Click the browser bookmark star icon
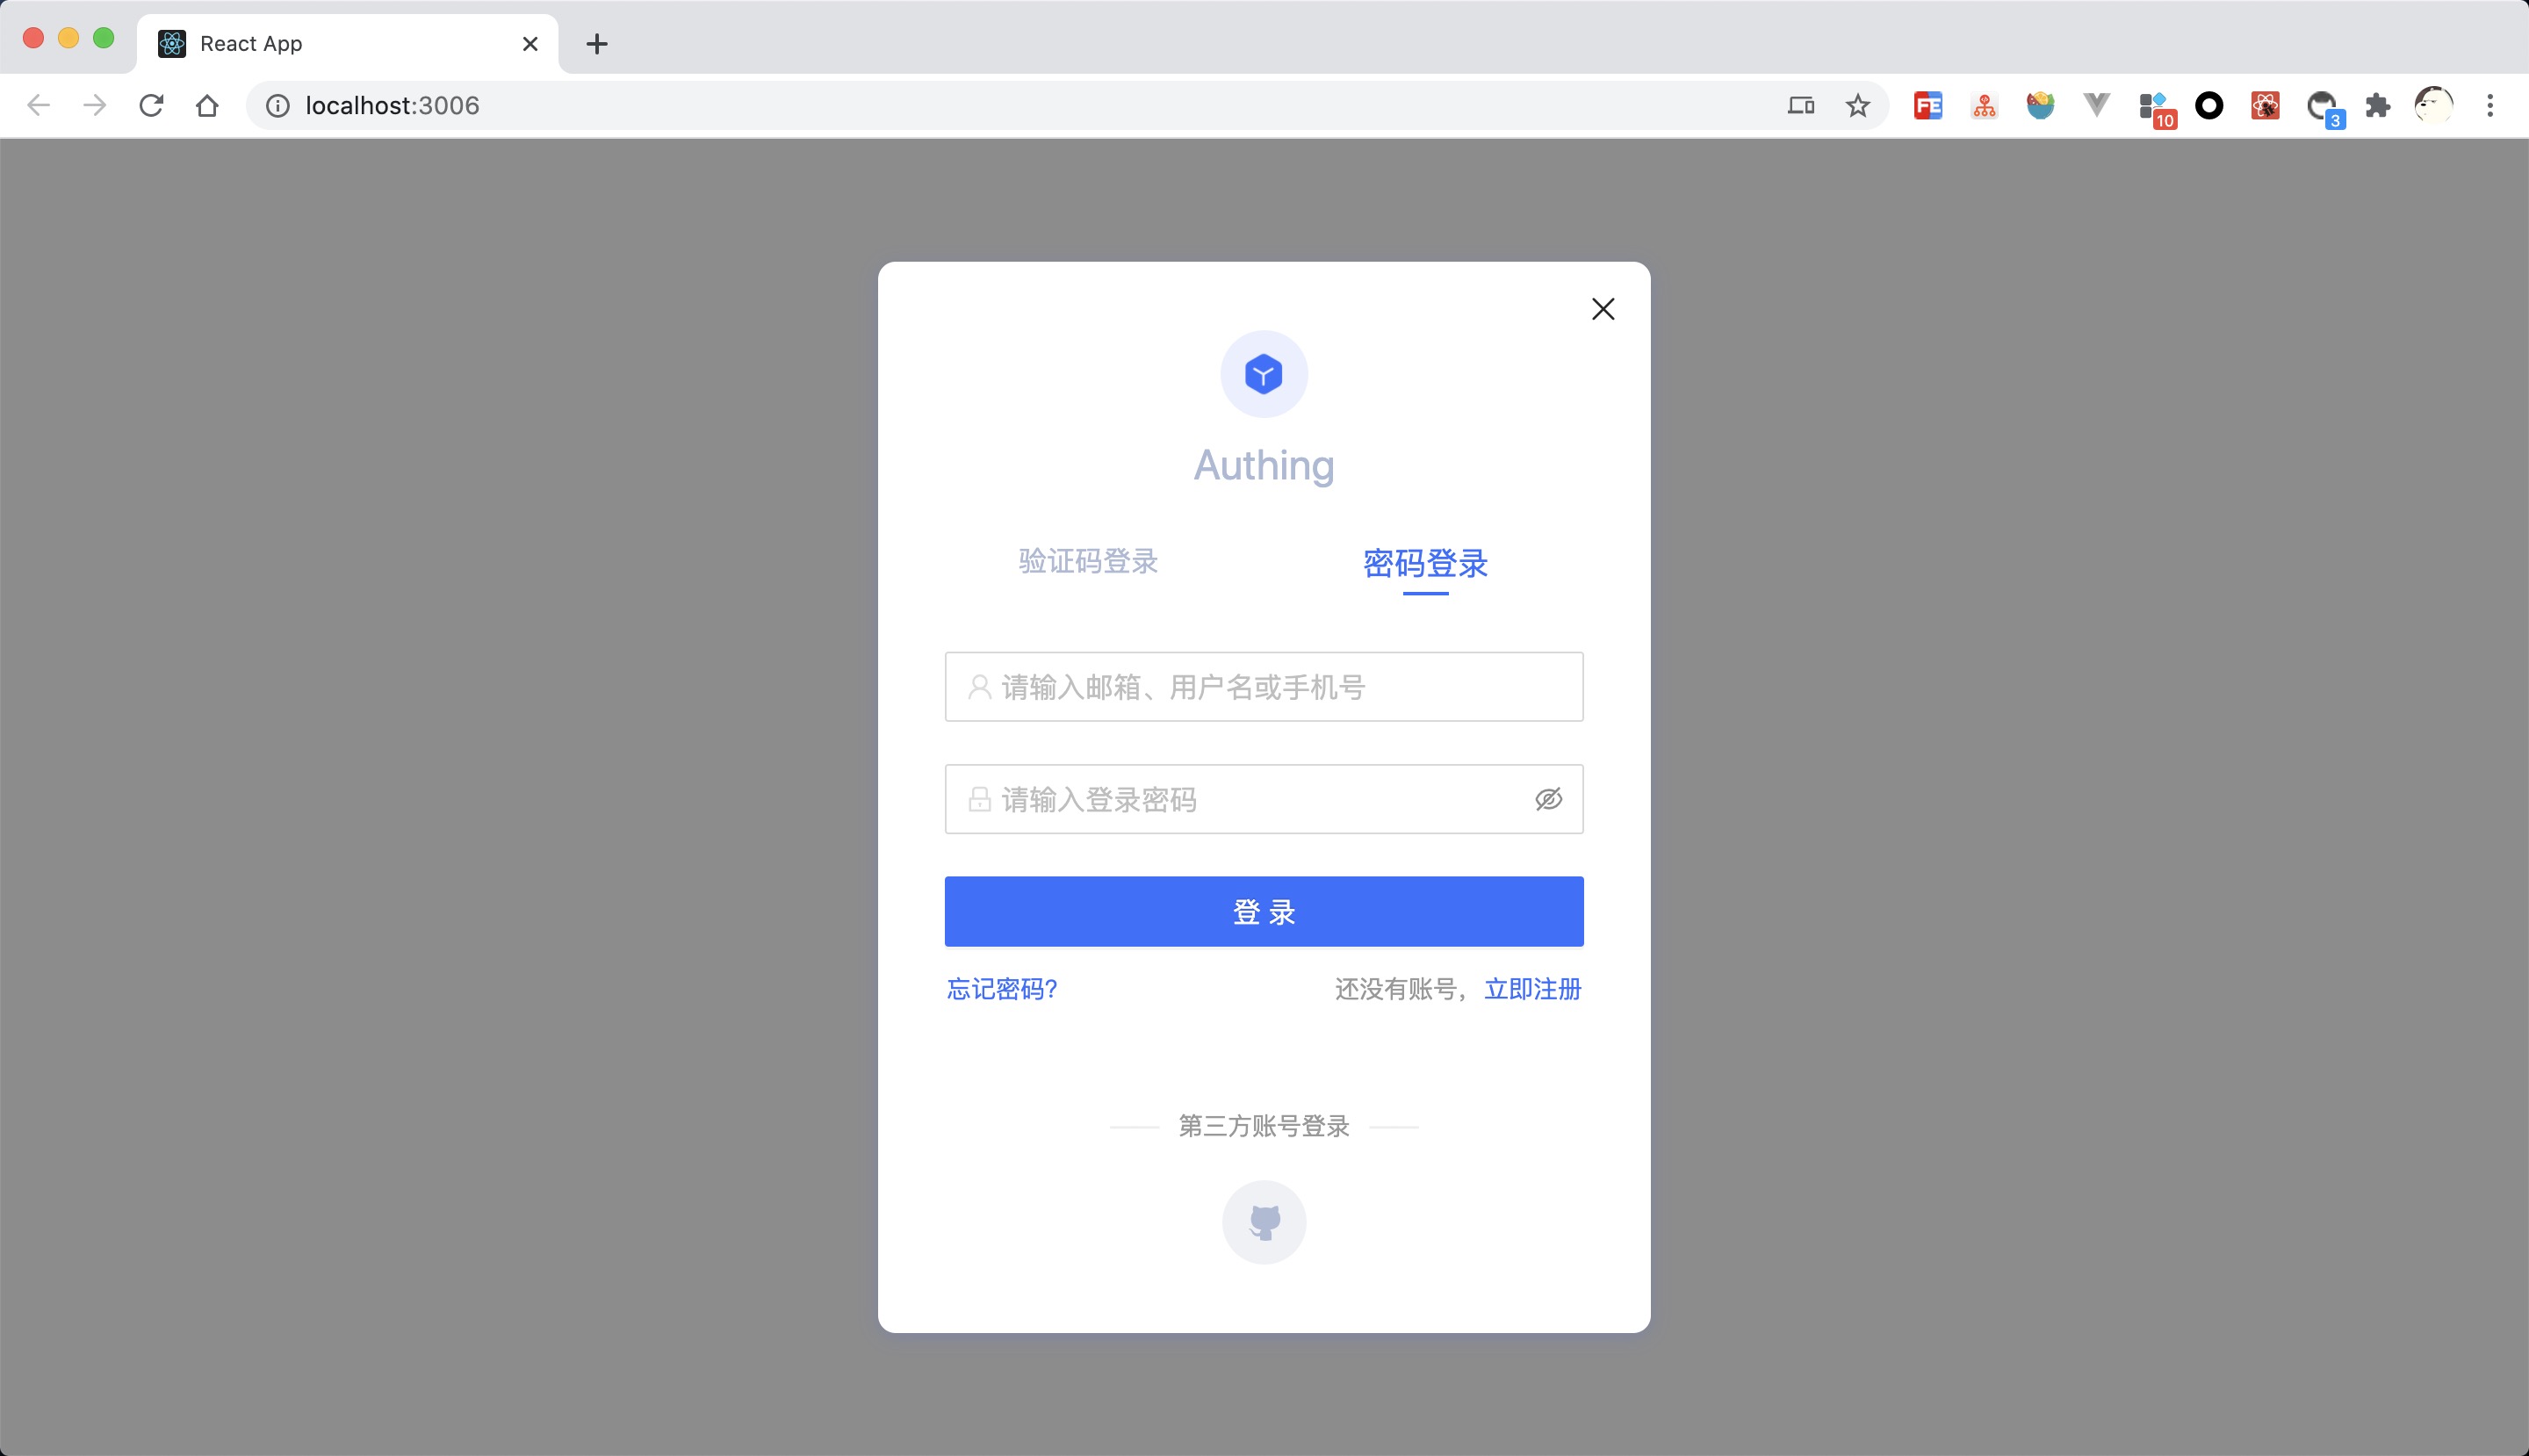This screenshot has height=1456, width=2529. pyautogui.click(x=1858, y=105)
